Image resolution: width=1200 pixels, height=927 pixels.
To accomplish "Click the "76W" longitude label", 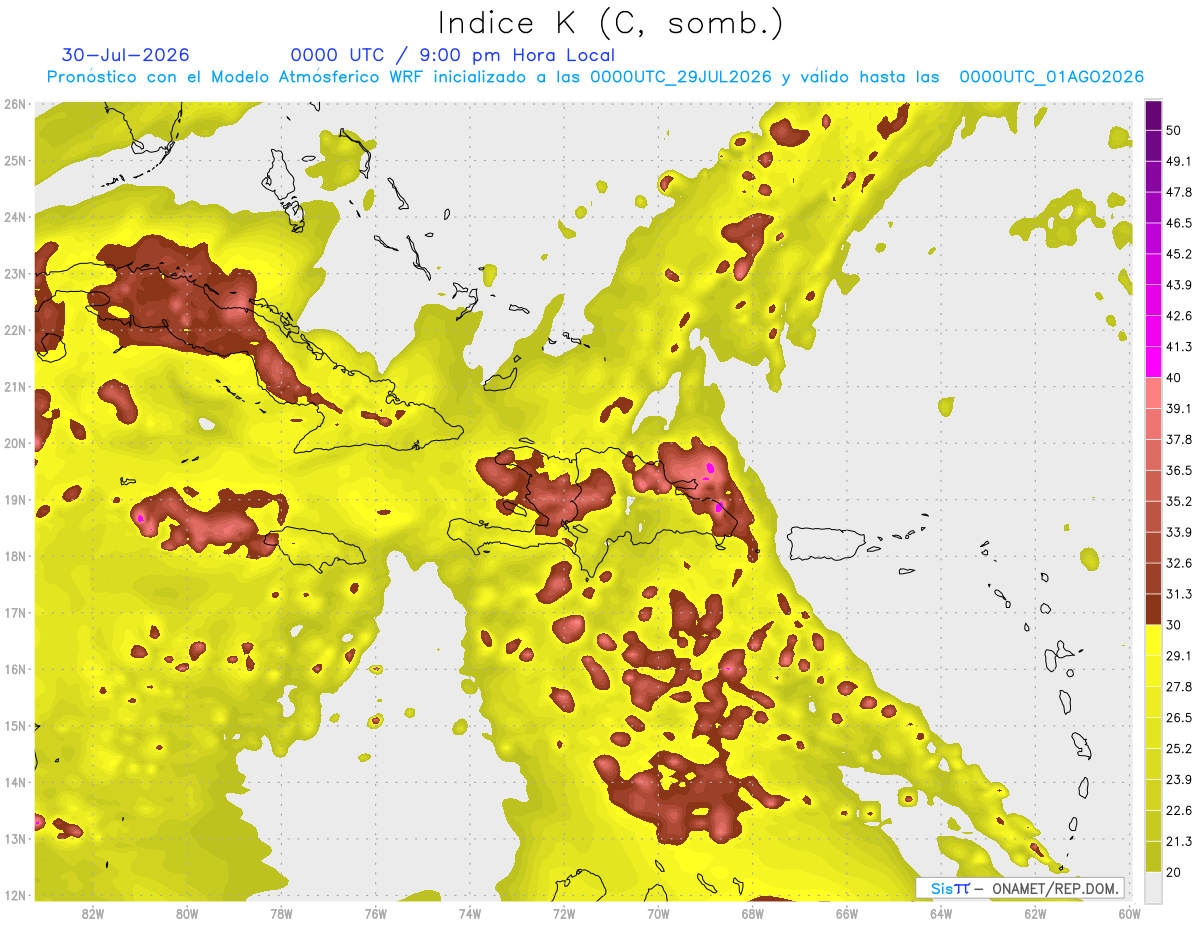I will pyautogui.click(x=376, y=914).
